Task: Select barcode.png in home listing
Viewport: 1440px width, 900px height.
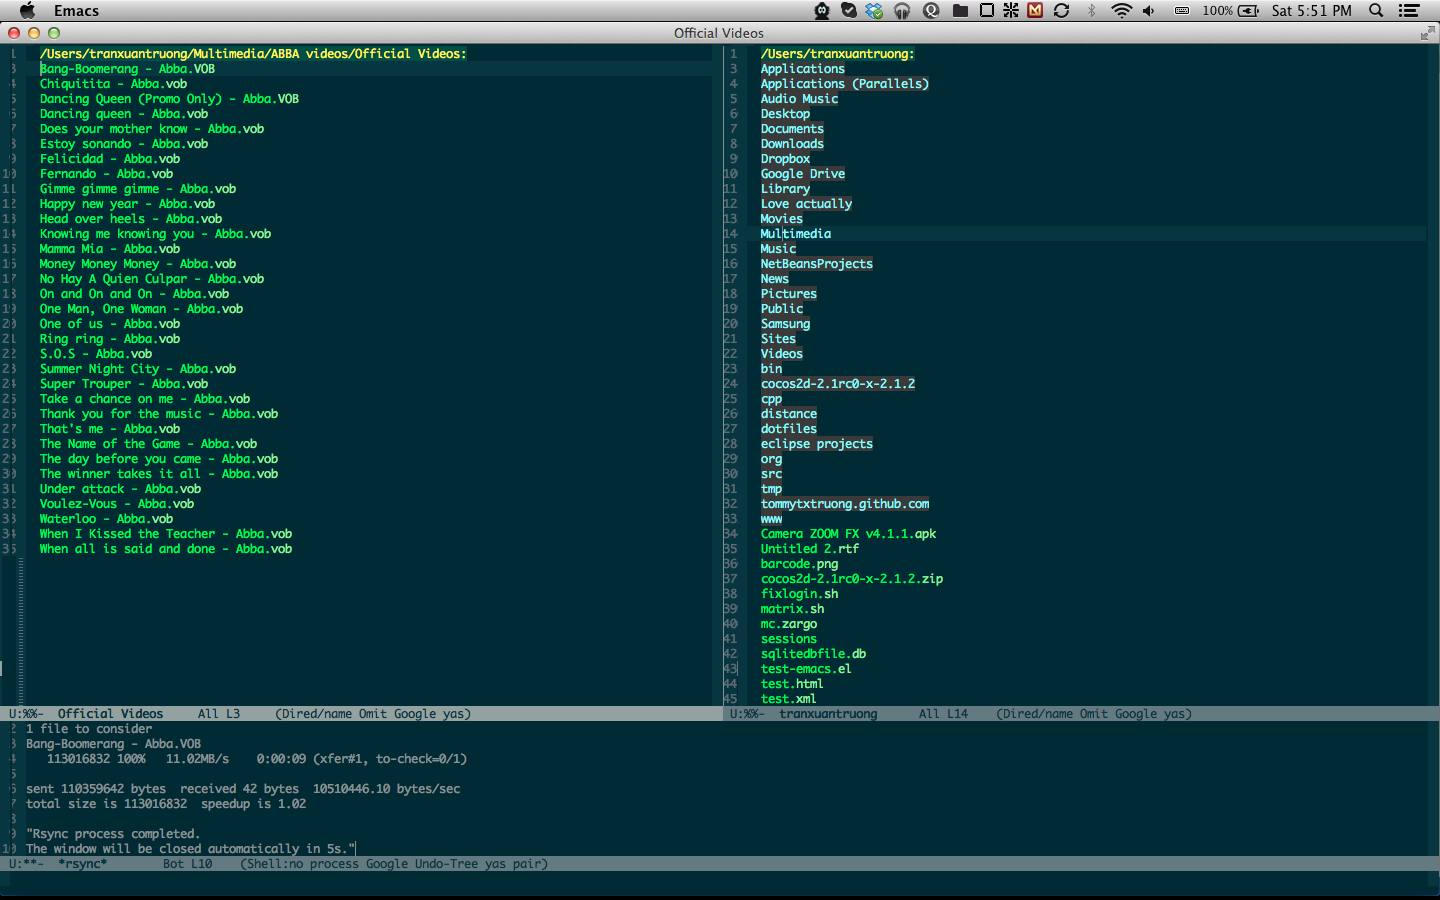Action: click(799, 564)
